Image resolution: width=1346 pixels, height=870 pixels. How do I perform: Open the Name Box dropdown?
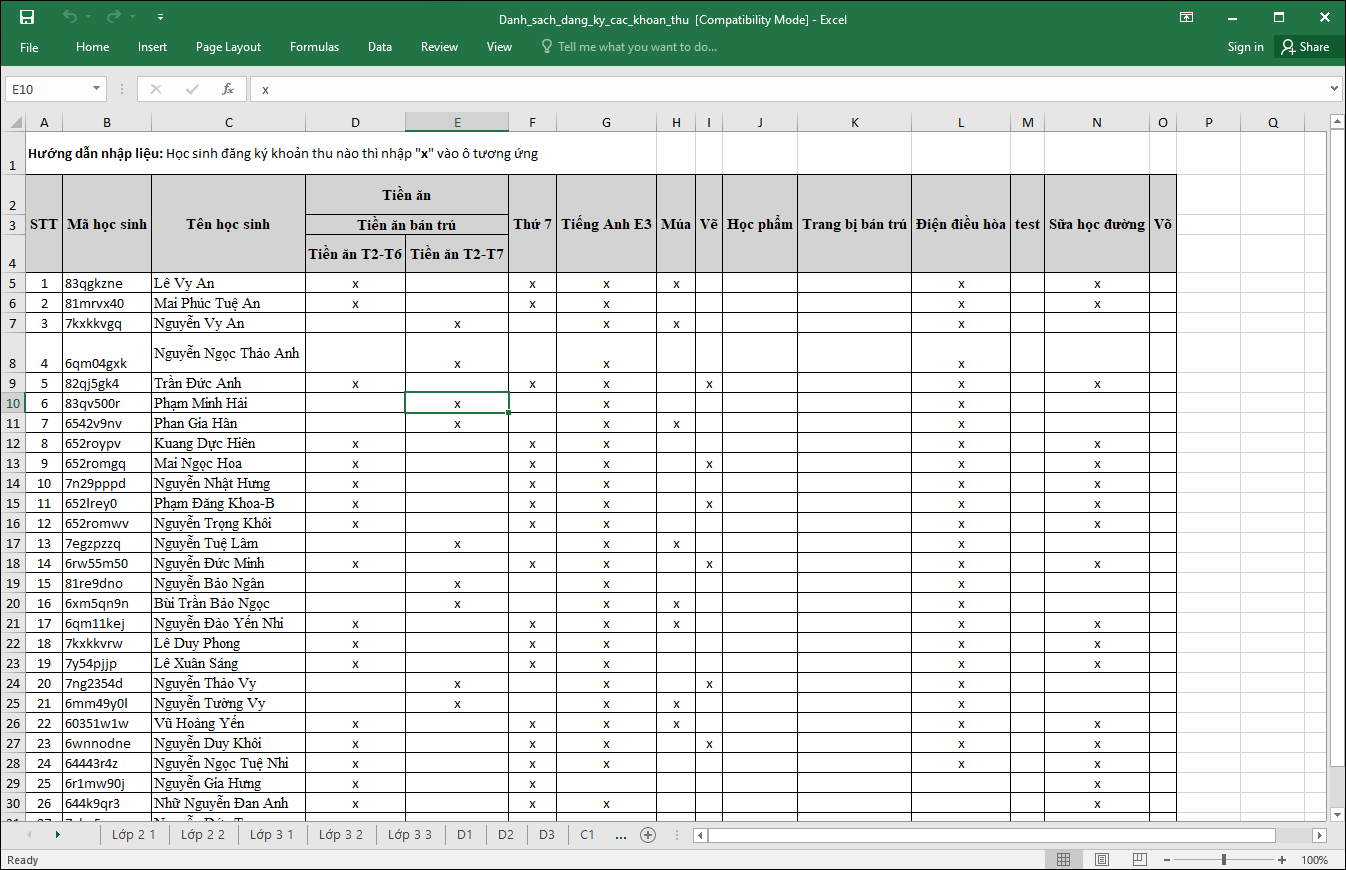(97, 89)
